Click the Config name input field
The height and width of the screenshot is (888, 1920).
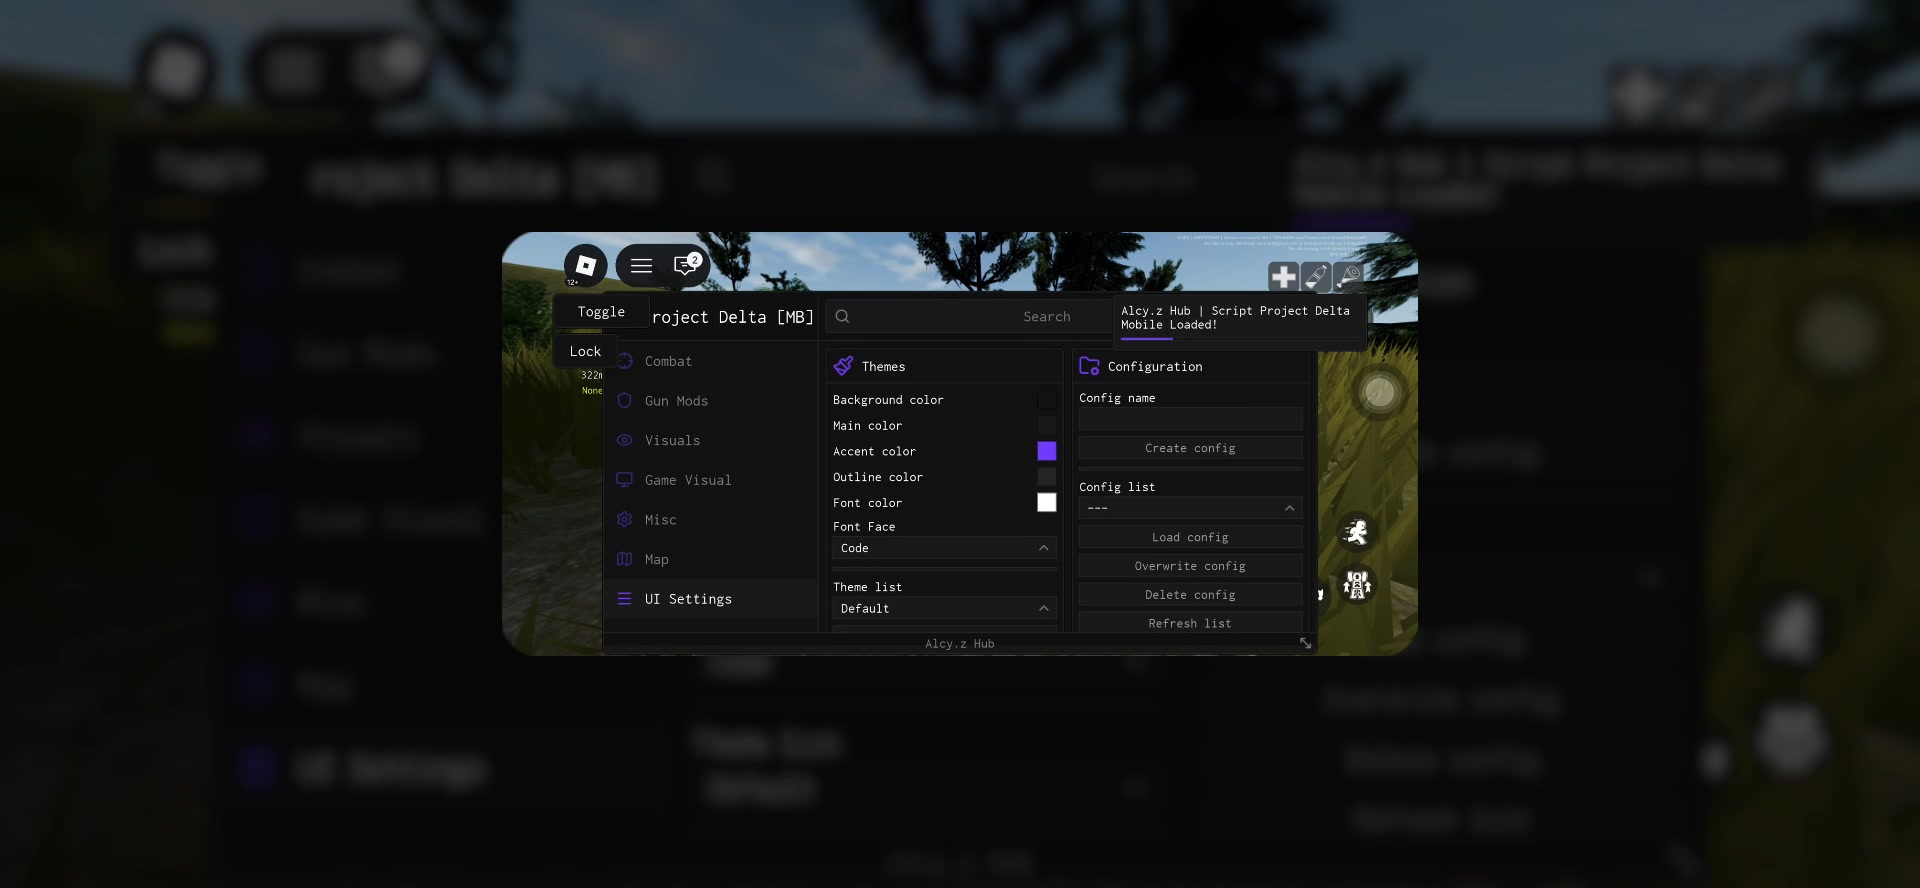pyautogui.click(x=1190, y=419)
